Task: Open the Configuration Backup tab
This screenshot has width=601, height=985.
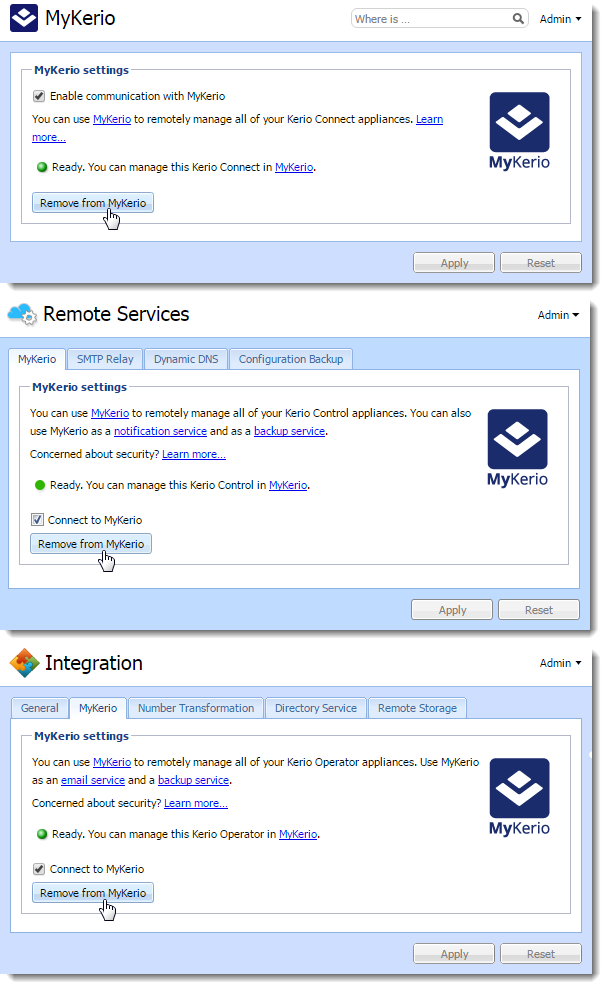Action: [291, 359]
